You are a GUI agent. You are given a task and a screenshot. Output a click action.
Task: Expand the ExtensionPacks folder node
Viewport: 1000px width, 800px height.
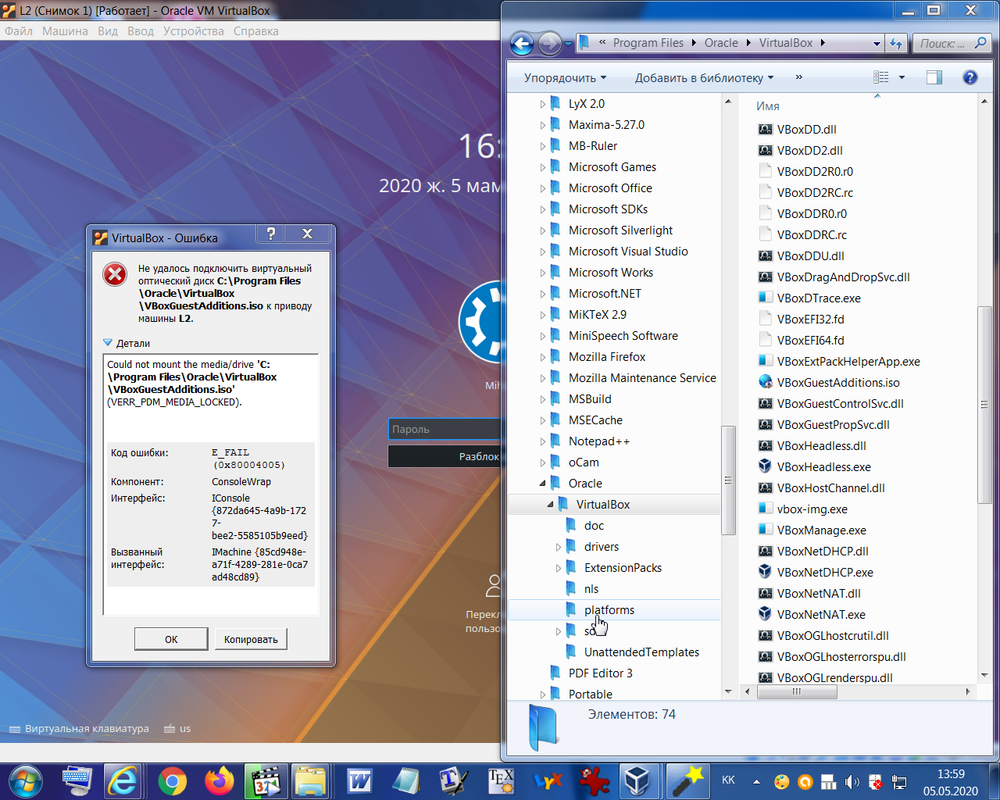[558, 568]
